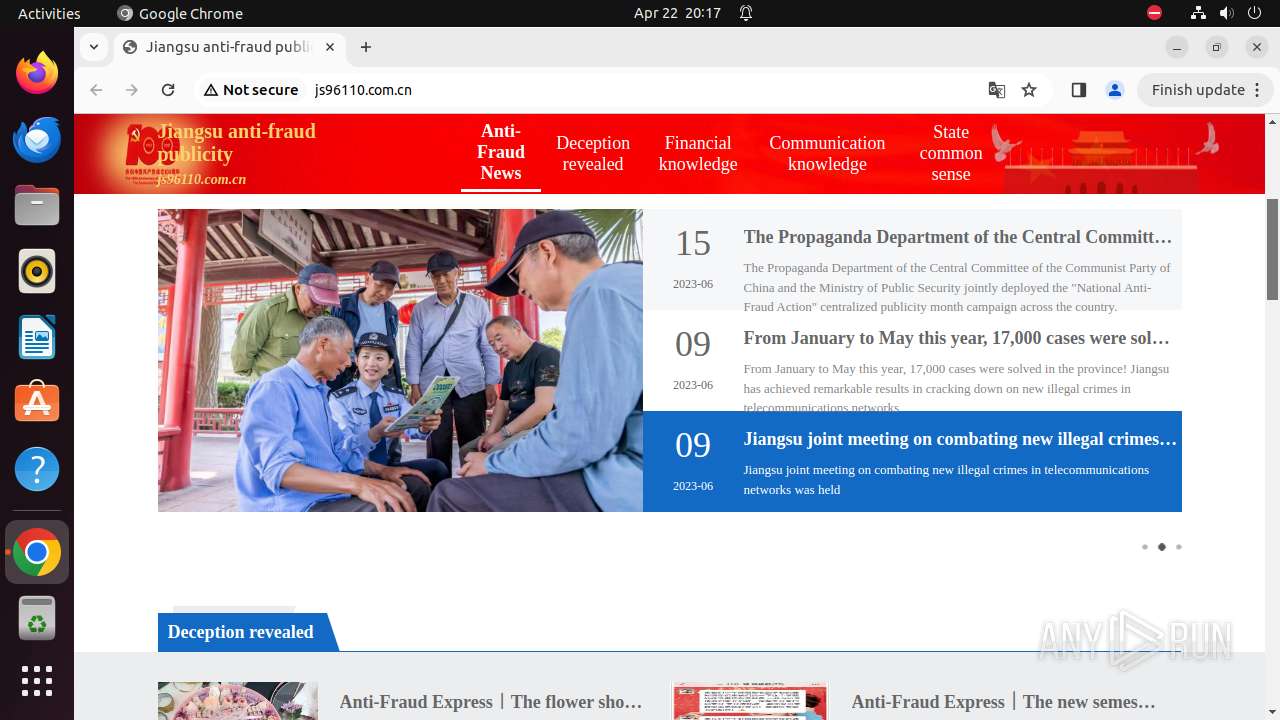Open the 17,000 cases solved headline
This screenshot has height=720, width=1280.
(957, 338)
